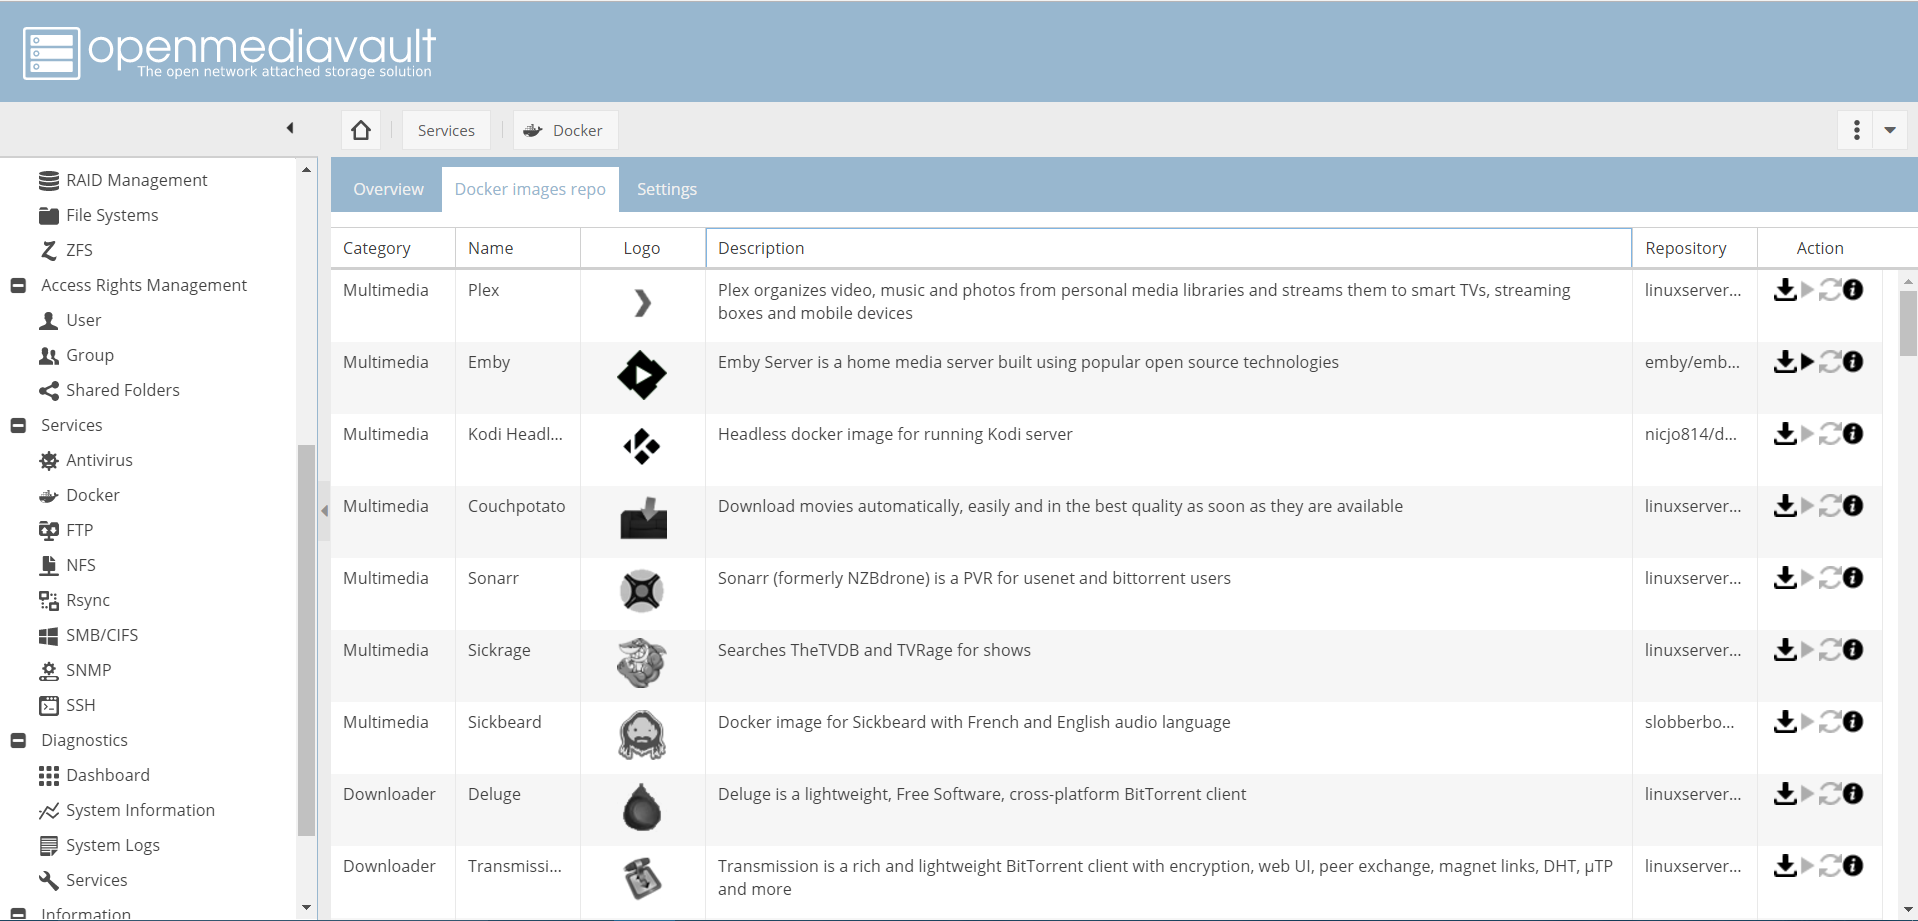Switch to the Overview tab
The height and width of the screenshot is (921, 1918).
point(388,189)
